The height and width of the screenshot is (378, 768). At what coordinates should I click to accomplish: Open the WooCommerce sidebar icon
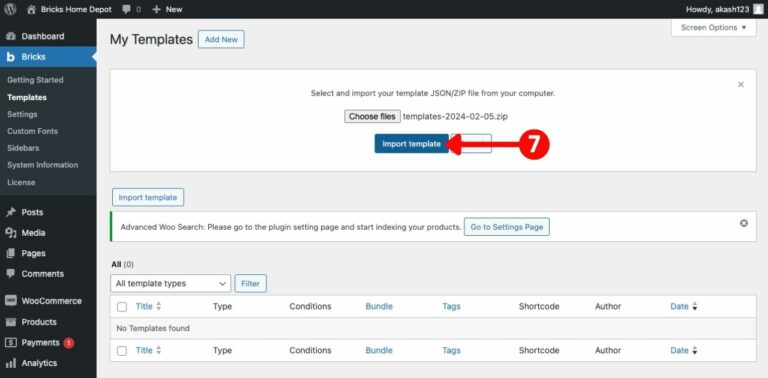(11, 301)
